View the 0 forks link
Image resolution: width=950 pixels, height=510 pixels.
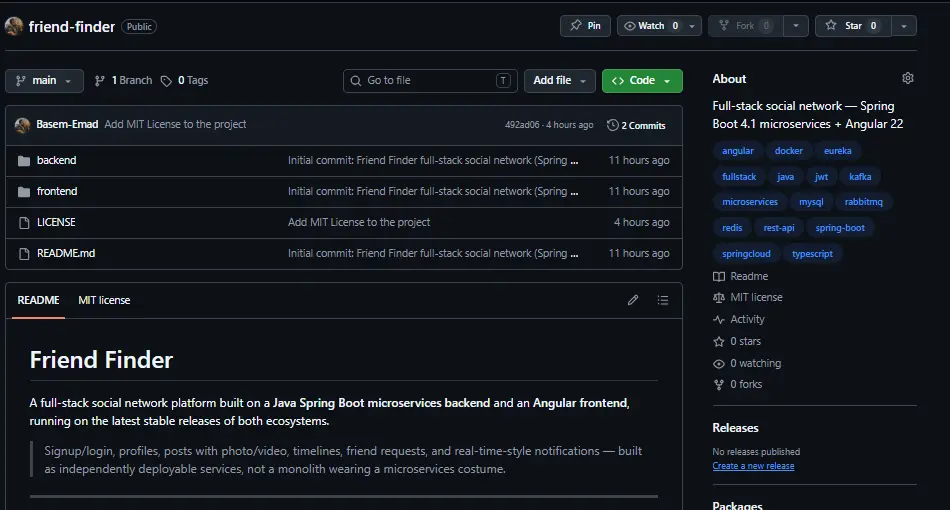click(x=737, y=385)
